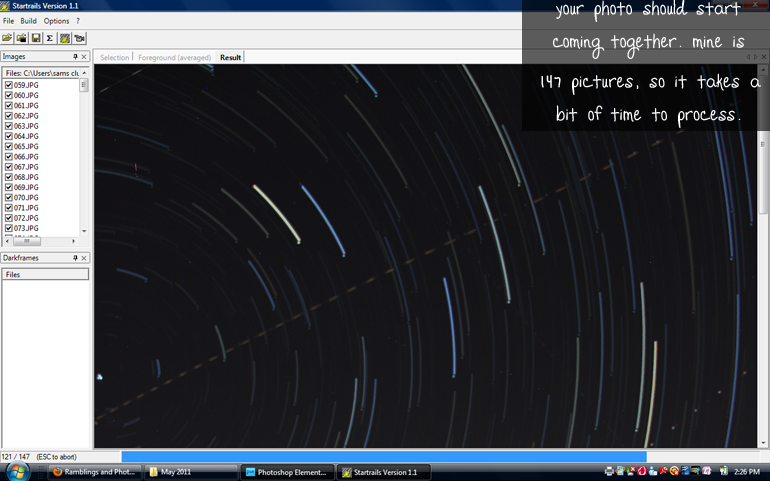Screen dimensions: 770x481
Task: Switch to the Selection tab
Action: point(114,57)
